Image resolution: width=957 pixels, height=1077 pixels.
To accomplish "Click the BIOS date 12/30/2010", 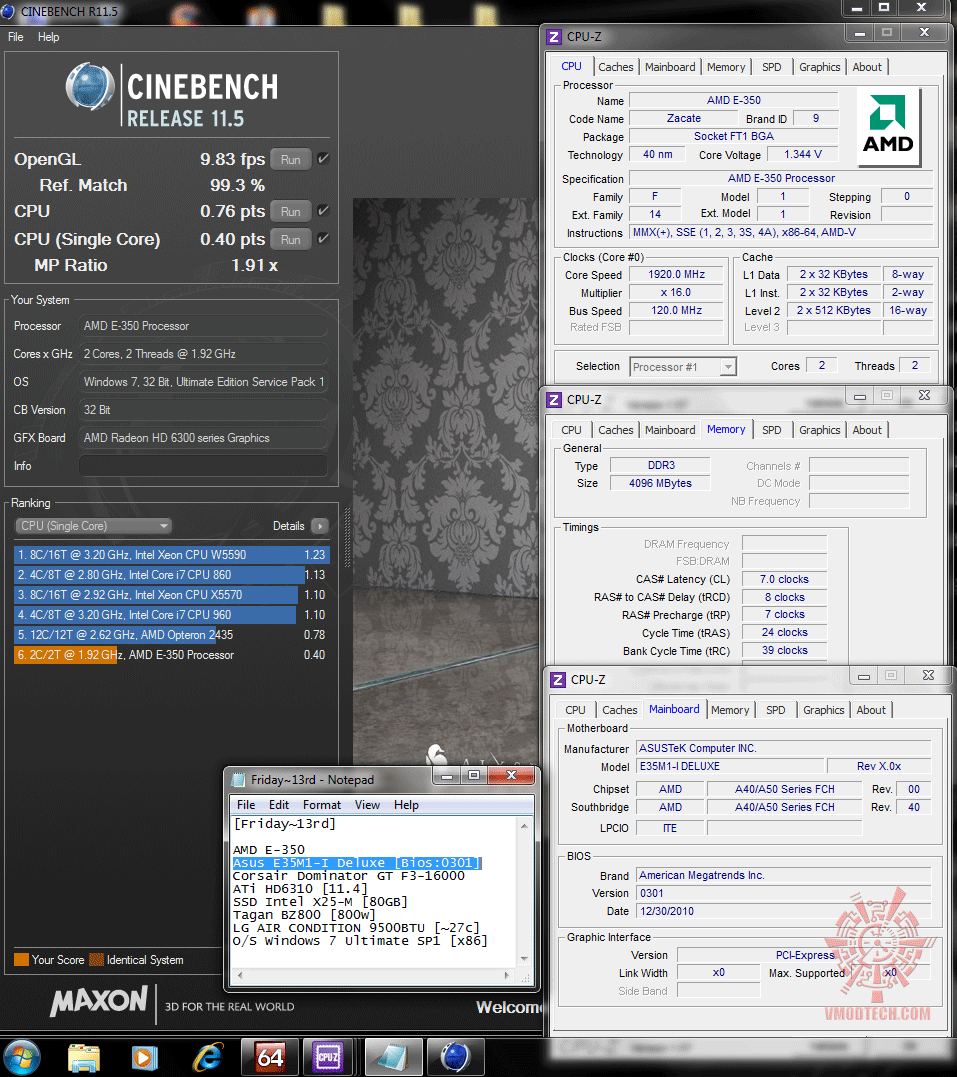I will pyautogui.click(x=783, y=911).
